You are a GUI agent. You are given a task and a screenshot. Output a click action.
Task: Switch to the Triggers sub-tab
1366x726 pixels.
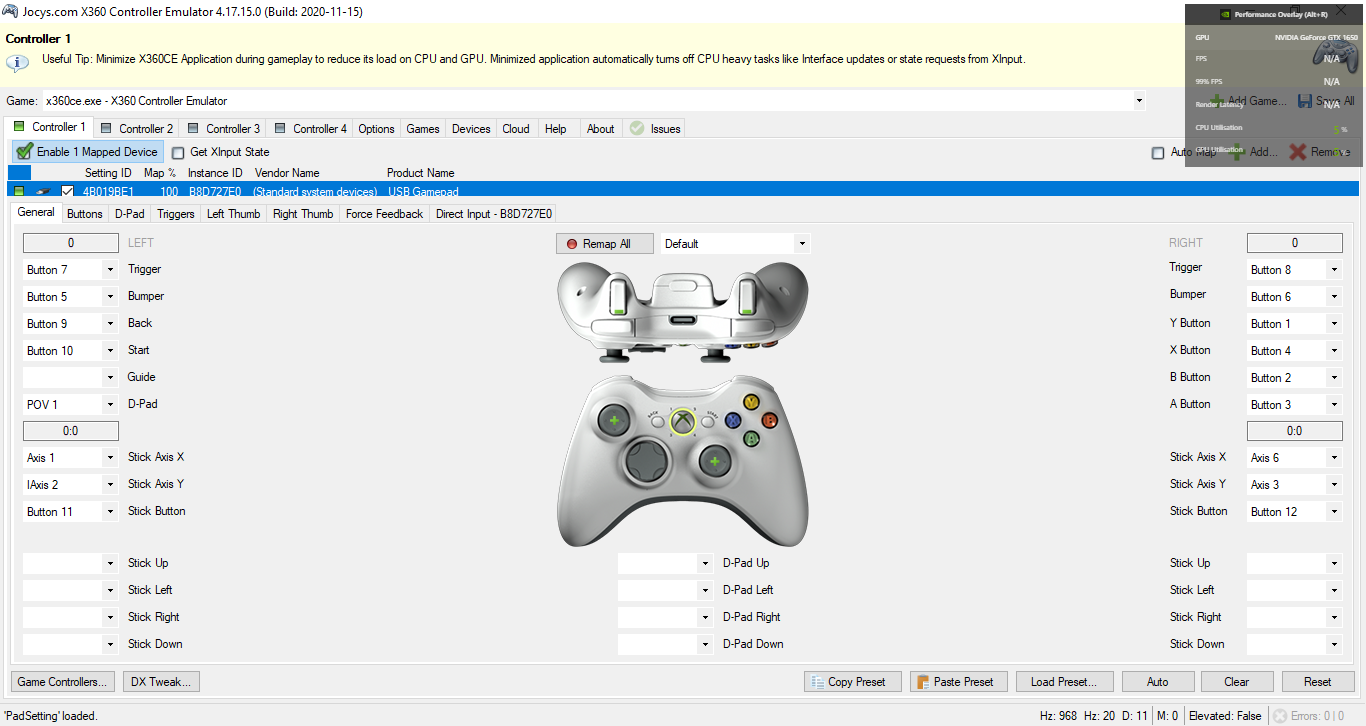pos(176,214)
